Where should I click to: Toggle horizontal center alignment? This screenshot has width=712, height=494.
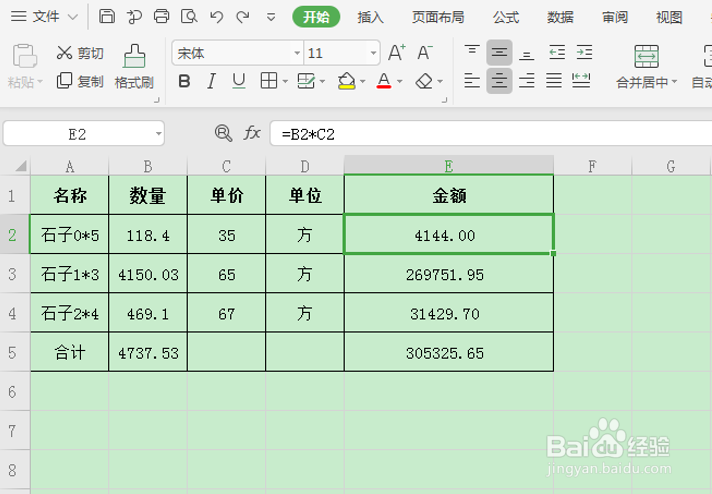coord(499,81)
